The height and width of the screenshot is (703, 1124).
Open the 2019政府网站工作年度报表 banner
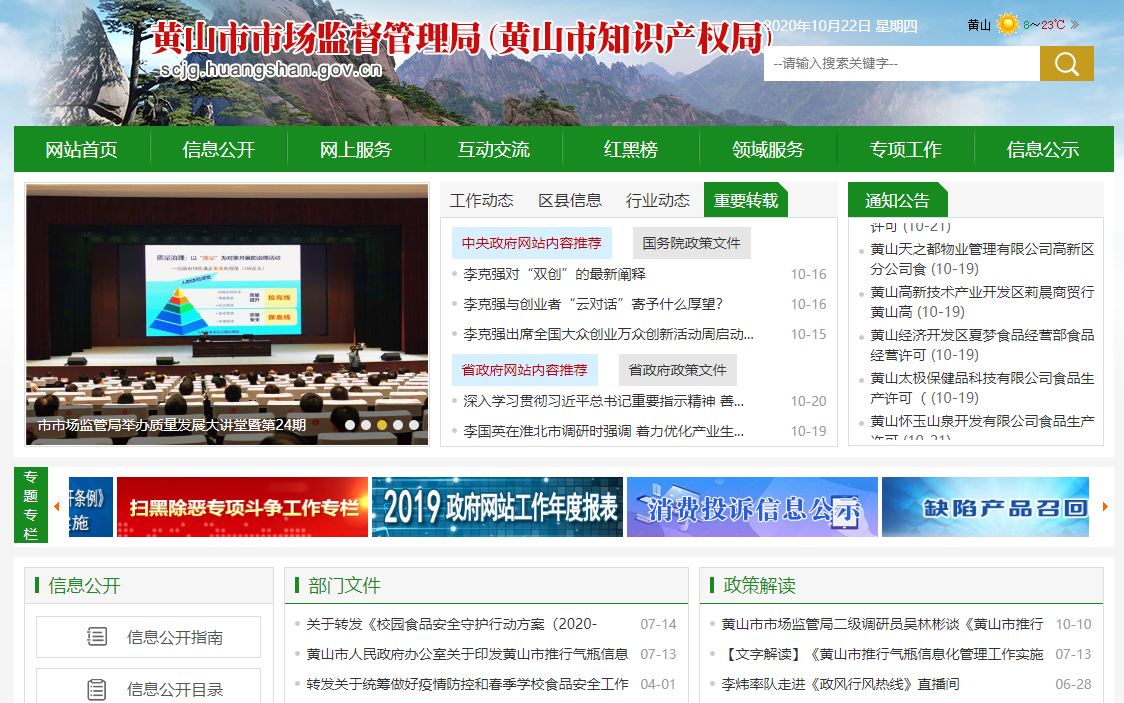tap(497, 507)
